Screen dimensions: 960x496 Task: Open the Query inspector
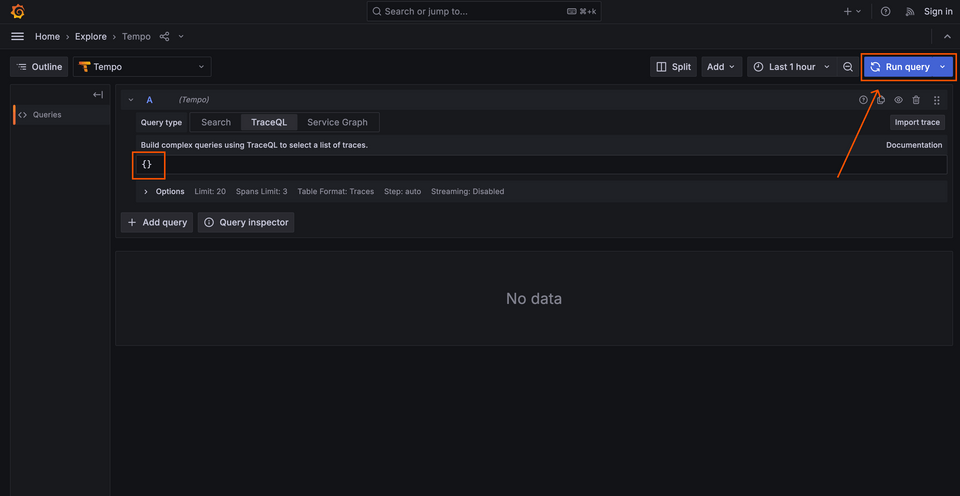pos(246,222)
